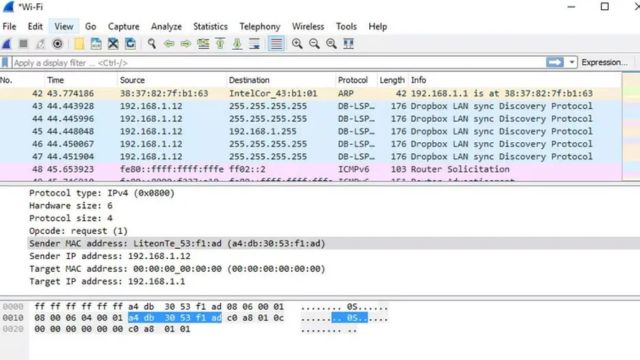This screenshot has width=640, height=360.
Task: Select packet 48 Router Solicitation row
Action: pos(311,169)
